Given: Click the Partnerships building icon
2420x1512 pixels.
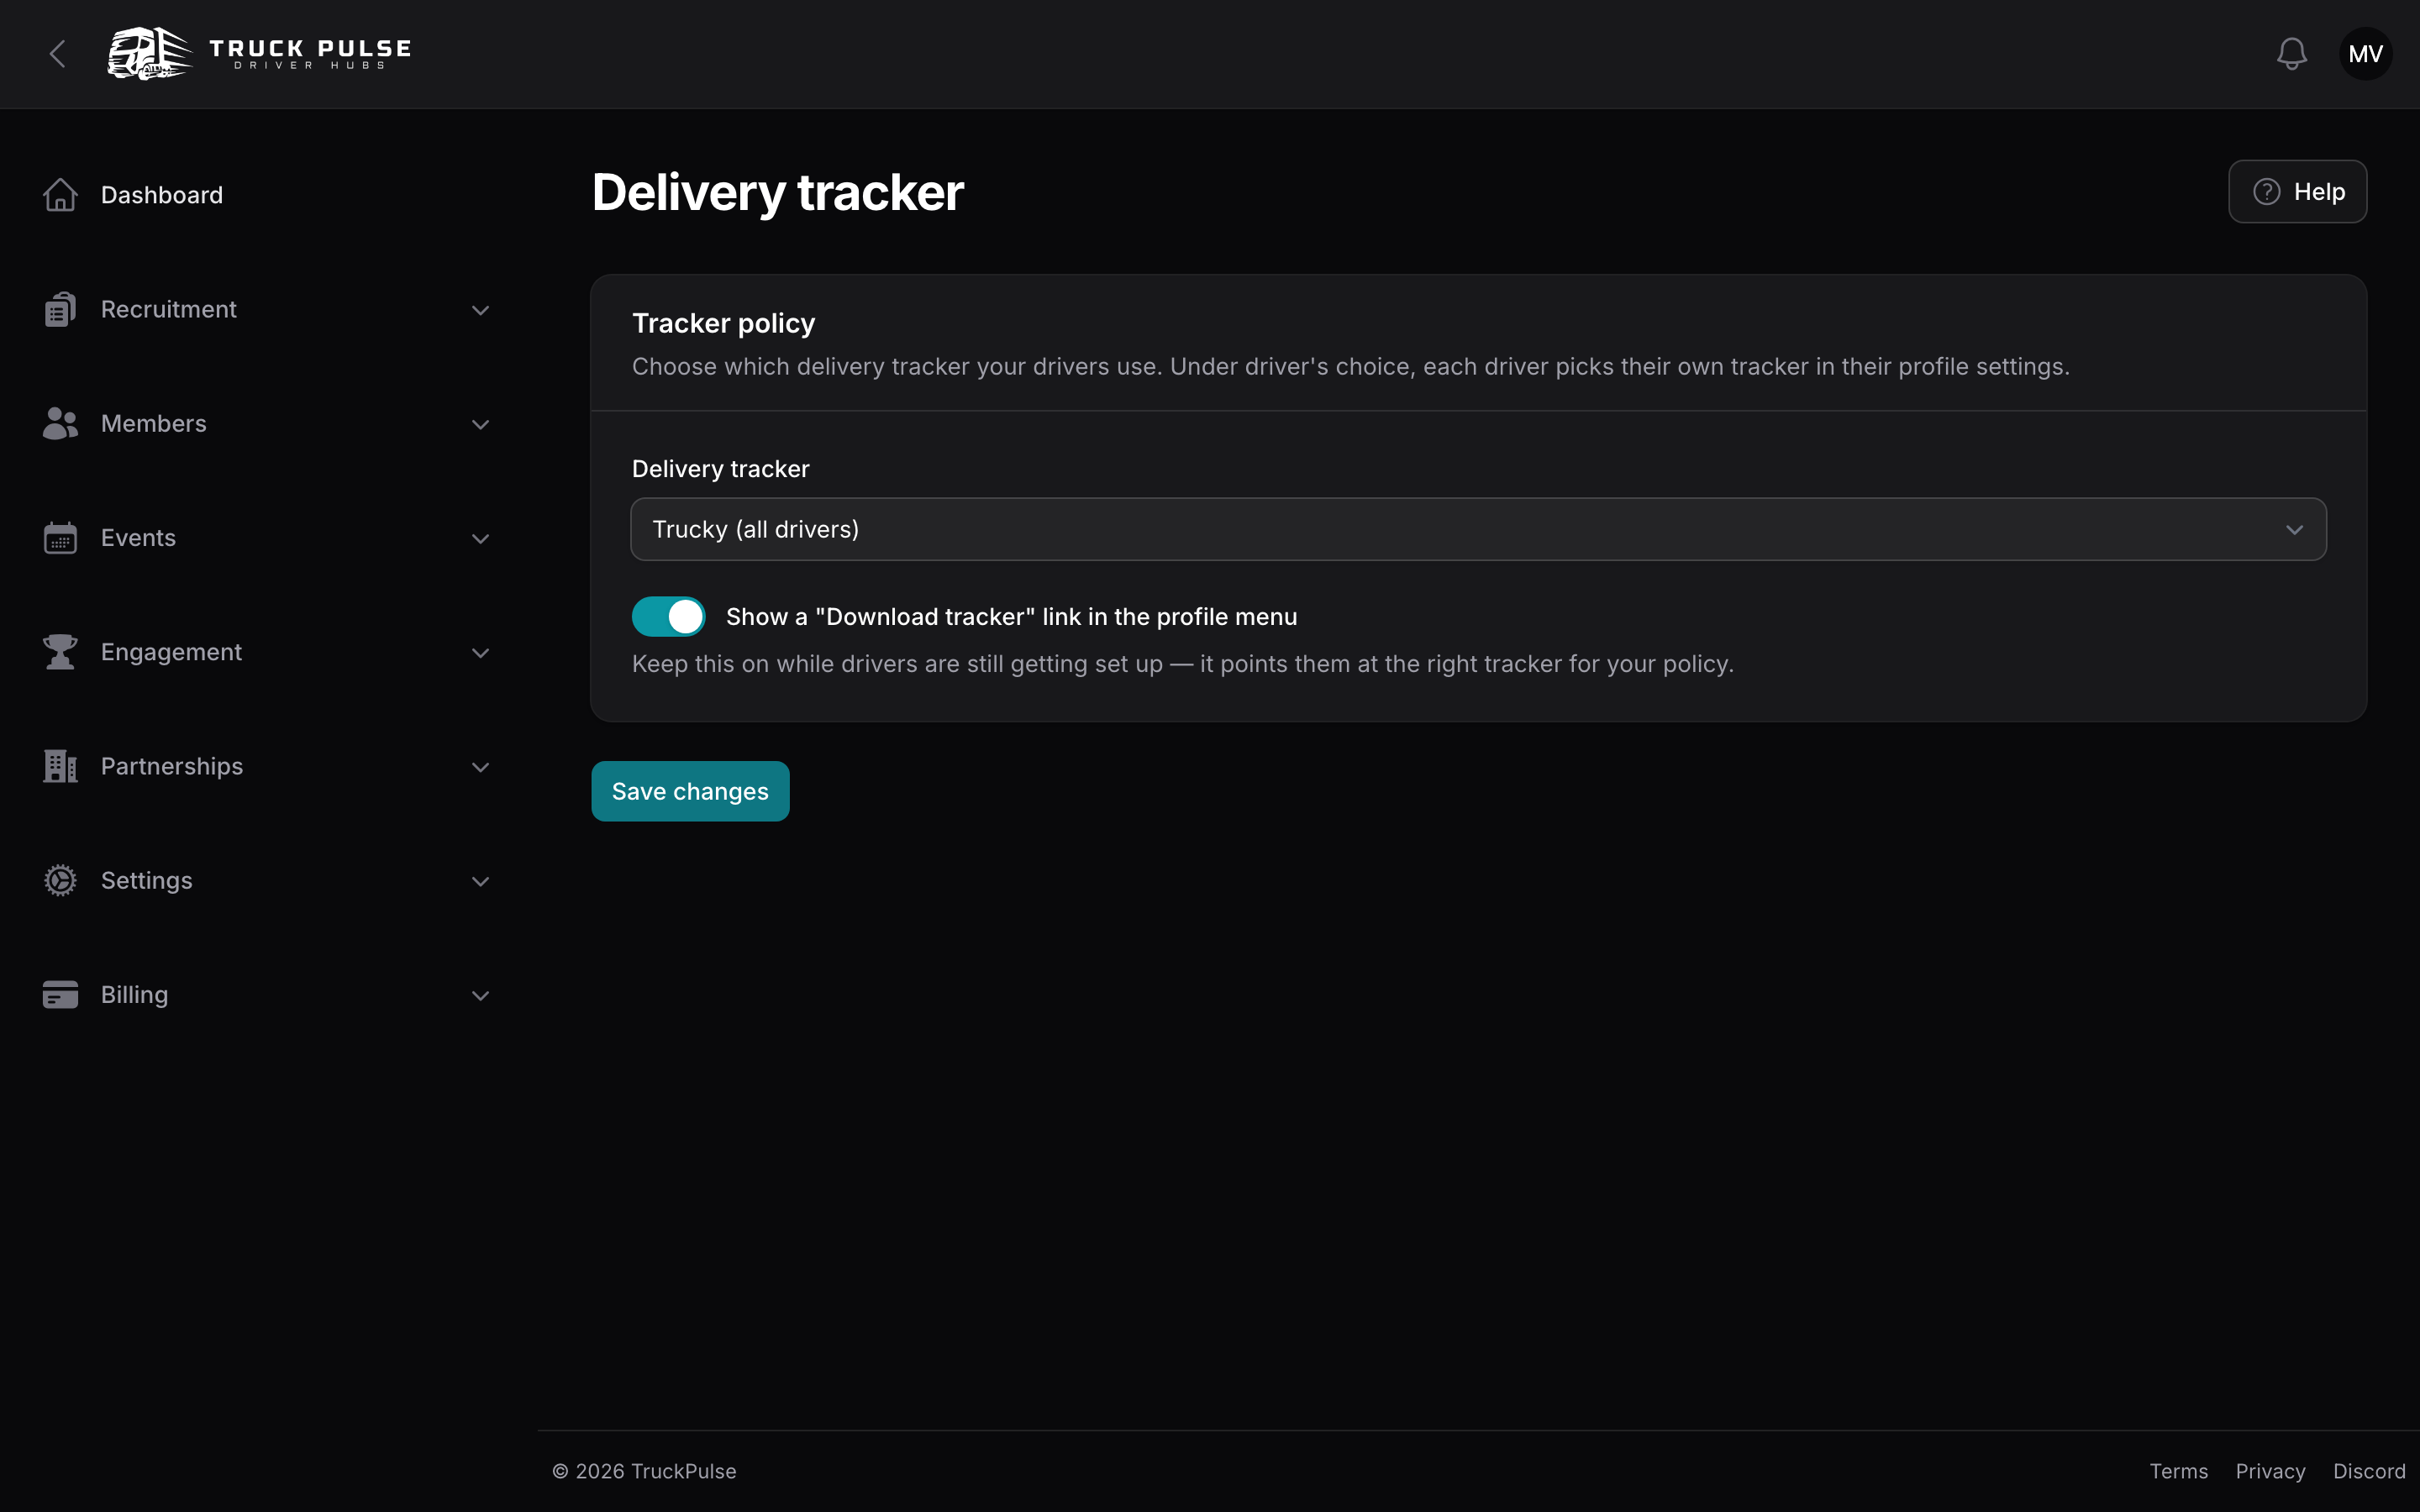Looking at the screenshot, I should click(x=60, y=766).
